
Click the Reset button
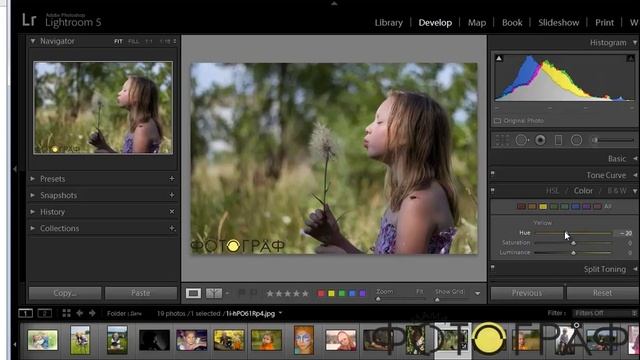602,293
